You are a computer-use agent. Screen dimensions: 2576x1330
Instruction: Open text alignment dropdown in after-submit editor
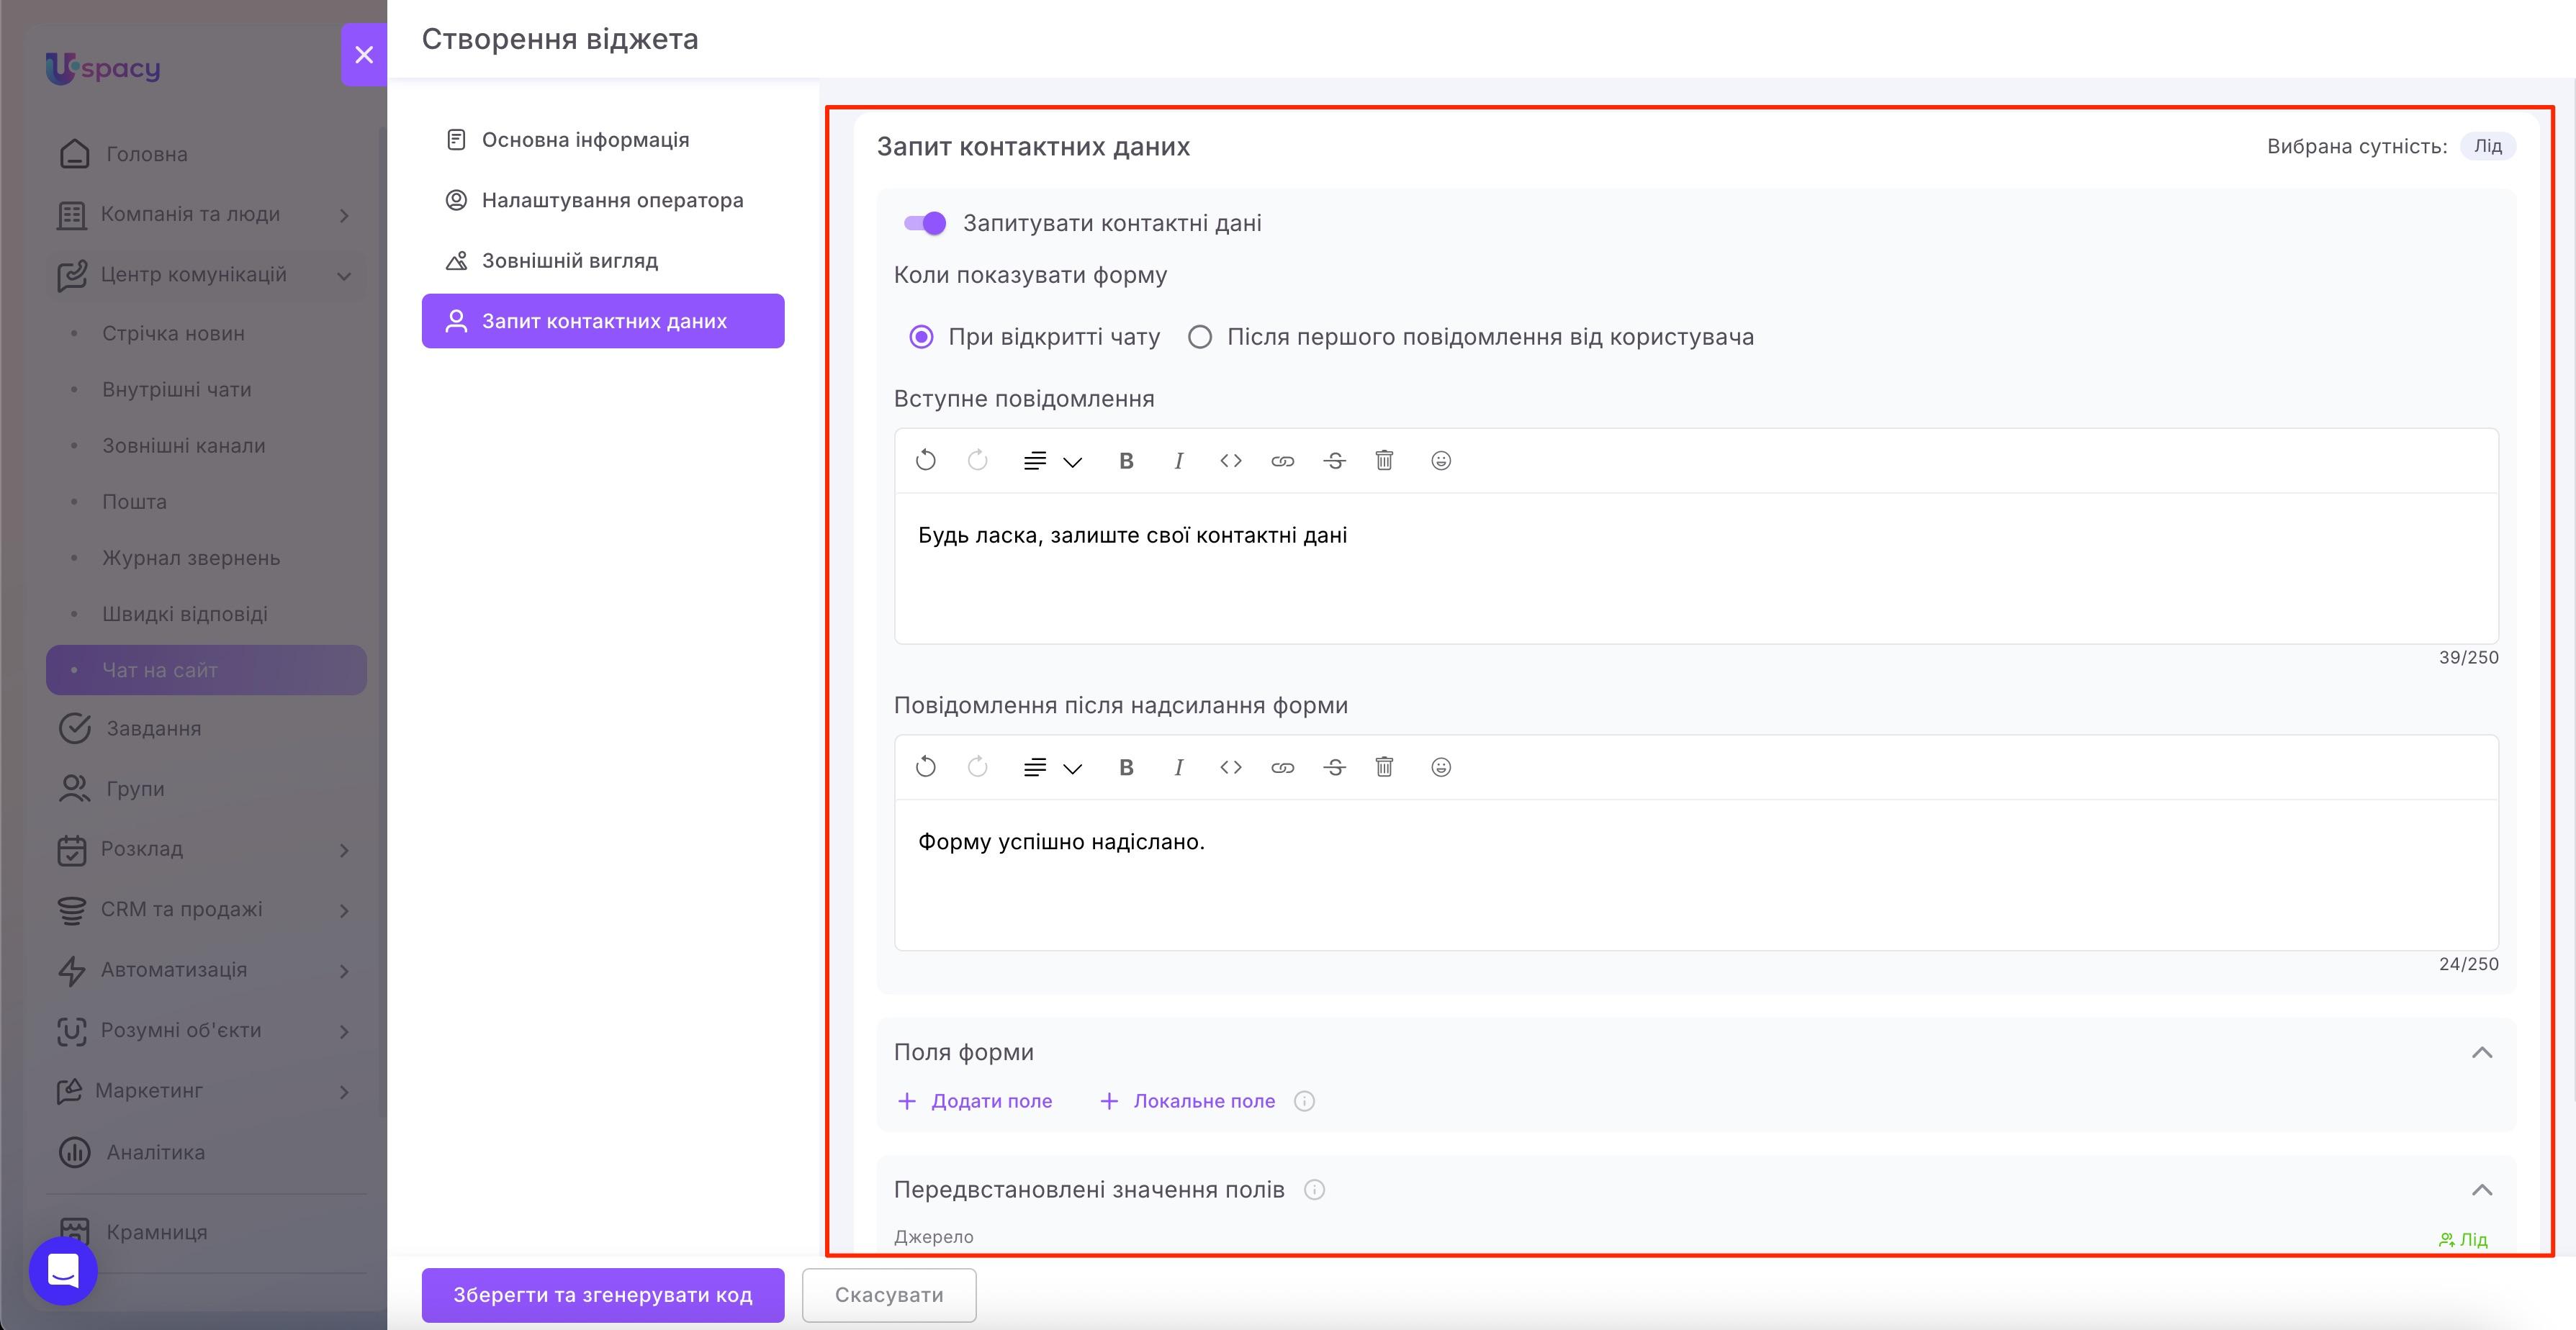tap(1053, 767)
